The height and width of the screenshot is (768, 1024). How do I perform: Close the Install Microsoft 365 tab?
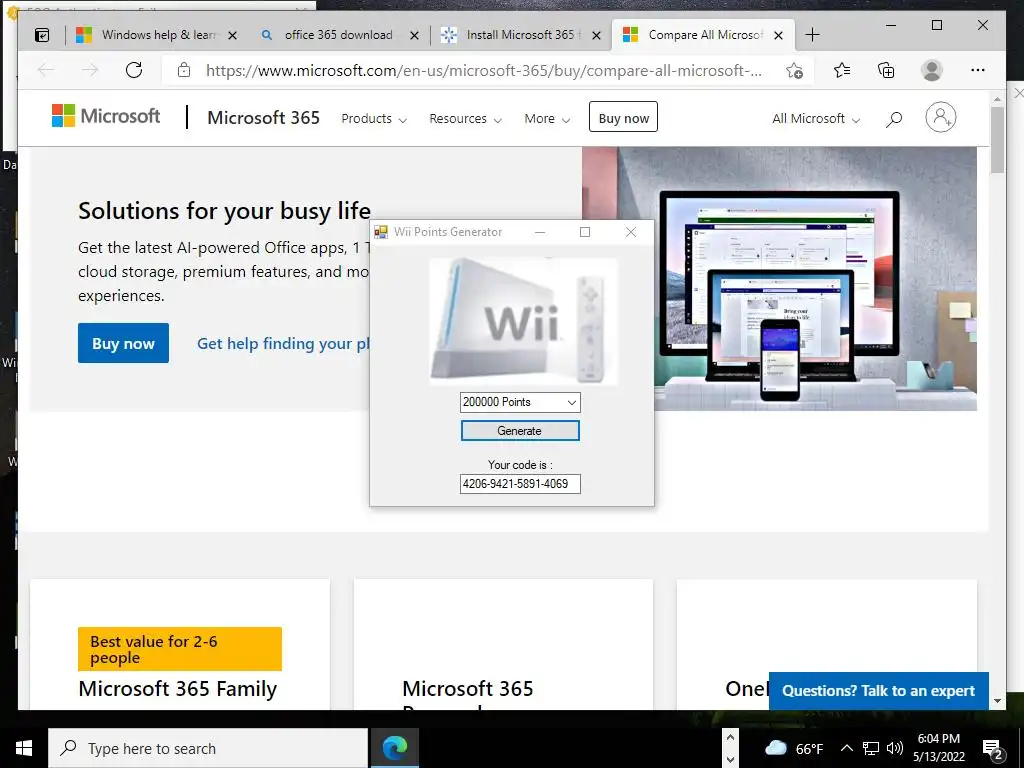pyautogui.click(x=596, y=35)
